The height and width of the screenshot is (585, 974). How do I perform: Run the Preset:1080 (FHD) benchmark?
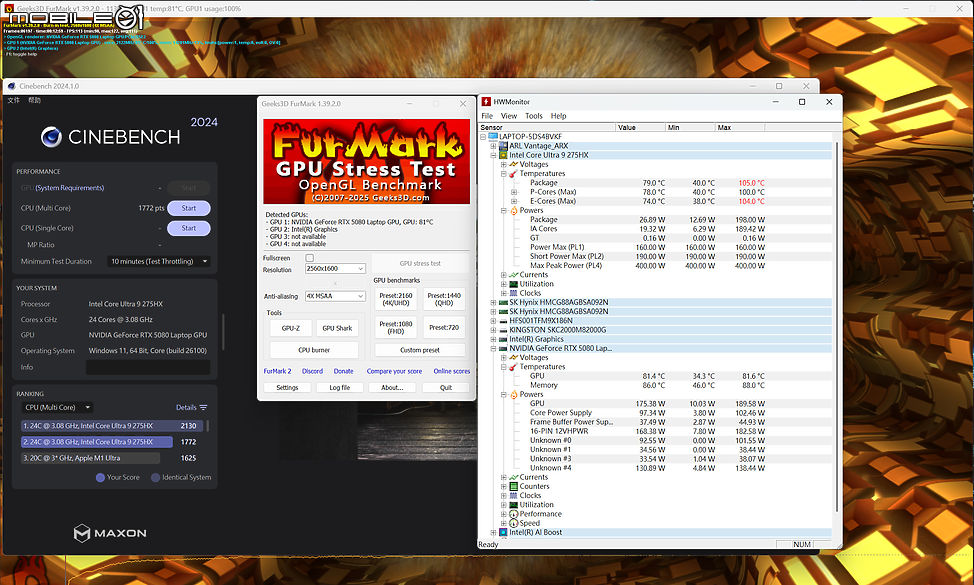pyautogui.click(x=396, y=327)
